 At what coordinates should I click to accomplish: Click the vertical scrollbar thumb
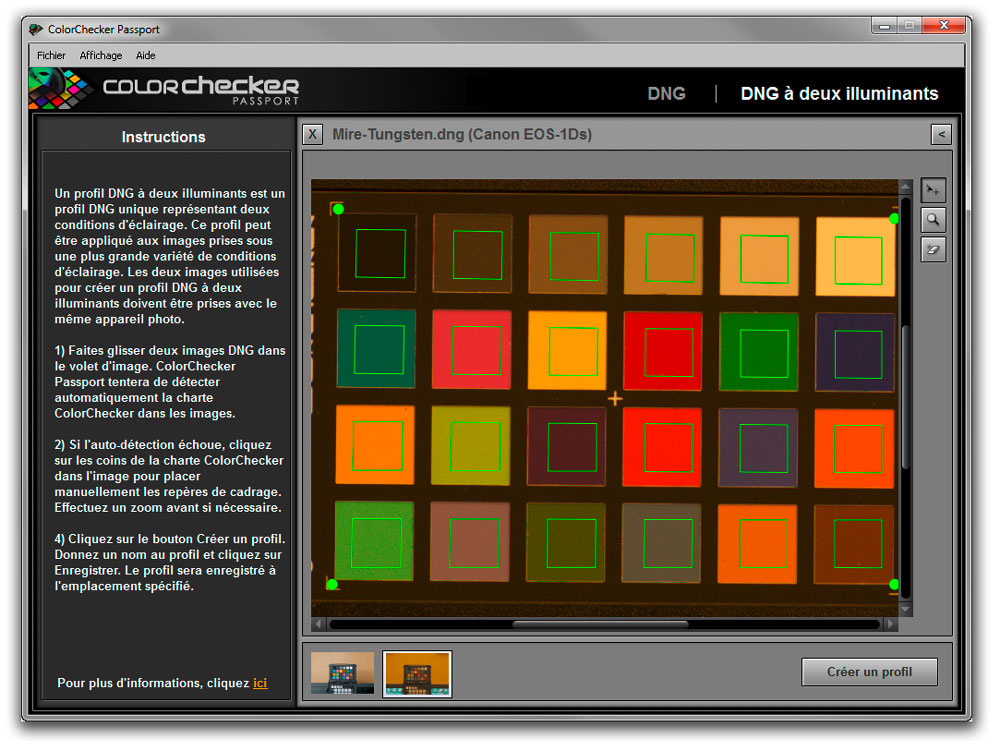[905, 398]
